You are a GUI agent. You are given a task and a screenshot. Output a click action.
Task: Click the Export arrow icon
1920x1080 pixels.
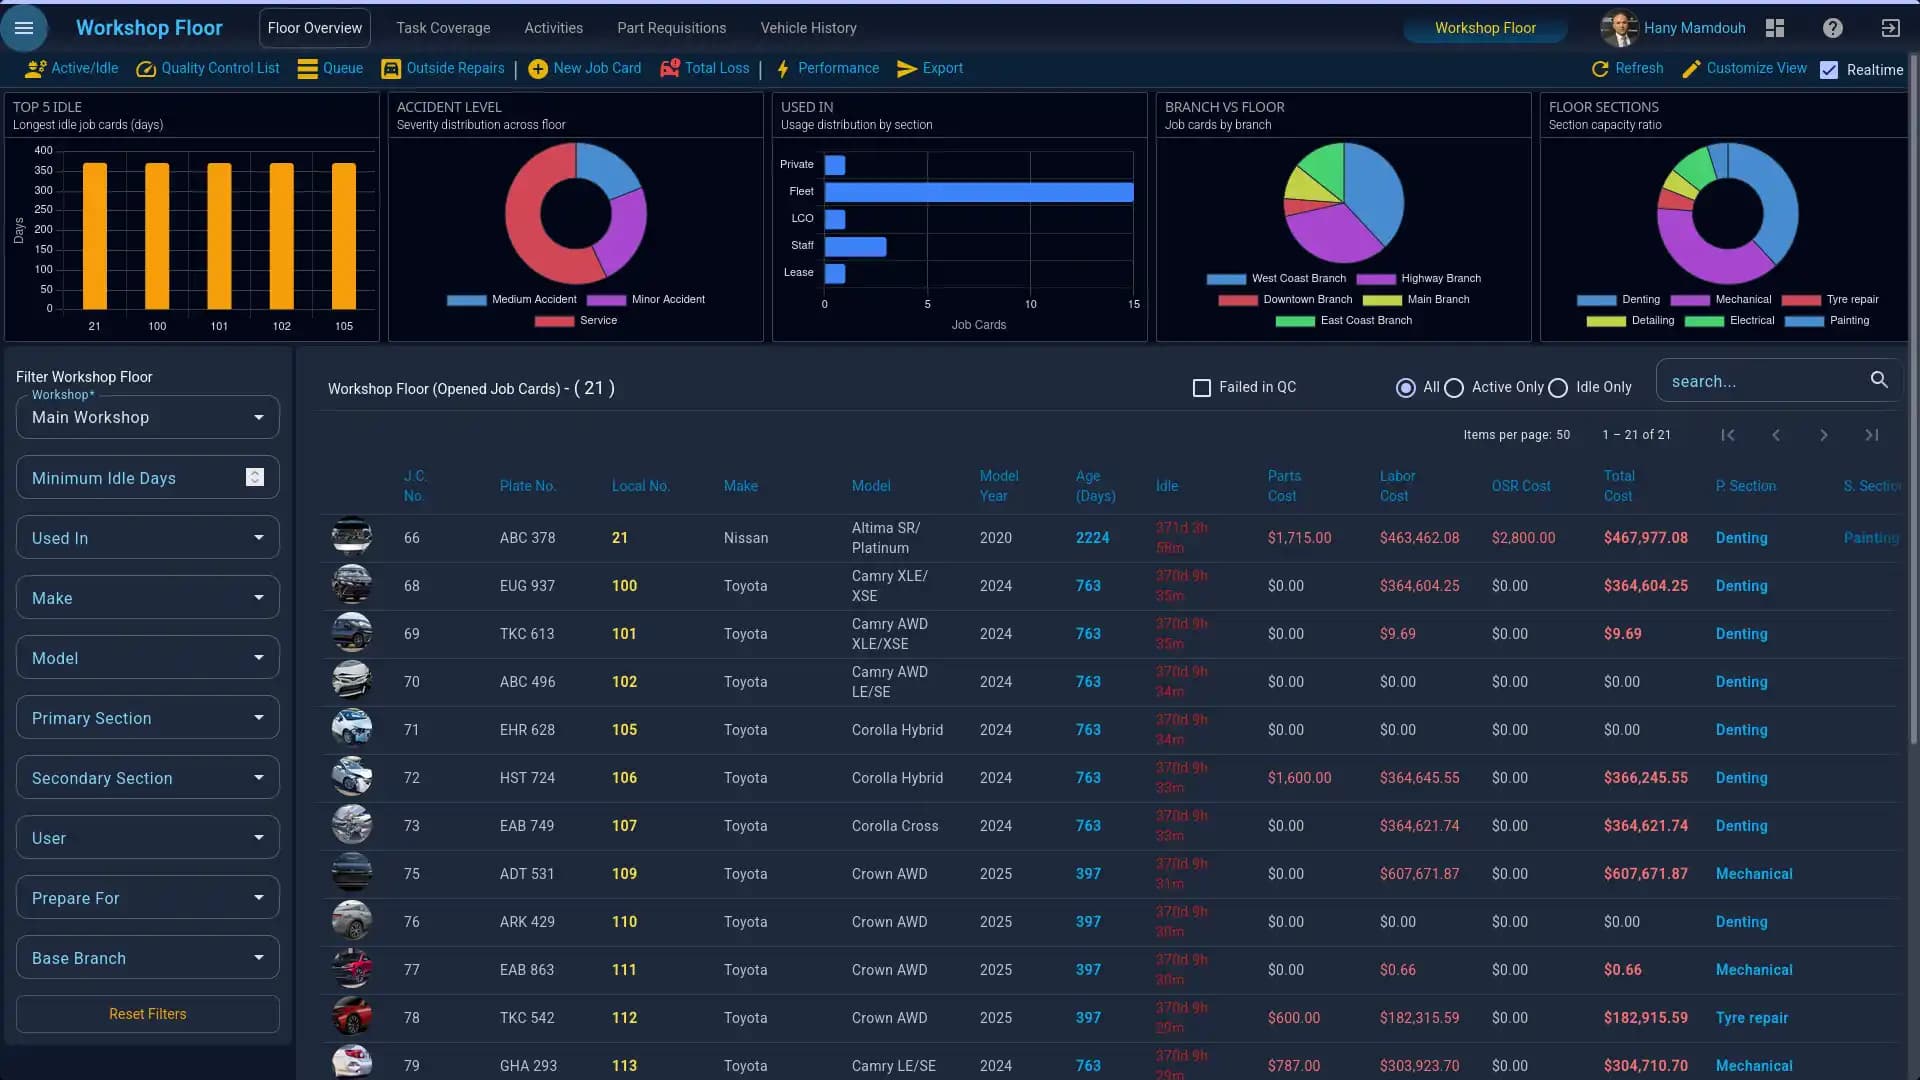click(907, 69)
